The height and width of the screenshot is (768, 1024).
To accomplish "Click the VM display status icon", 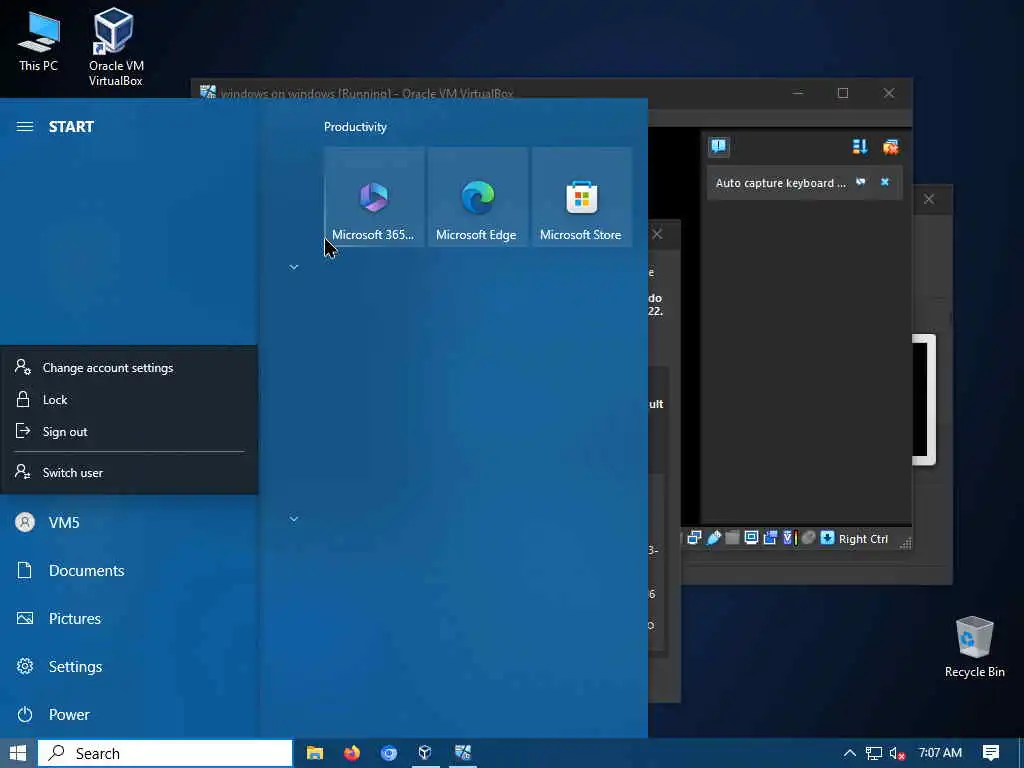I will click(751, 537).
